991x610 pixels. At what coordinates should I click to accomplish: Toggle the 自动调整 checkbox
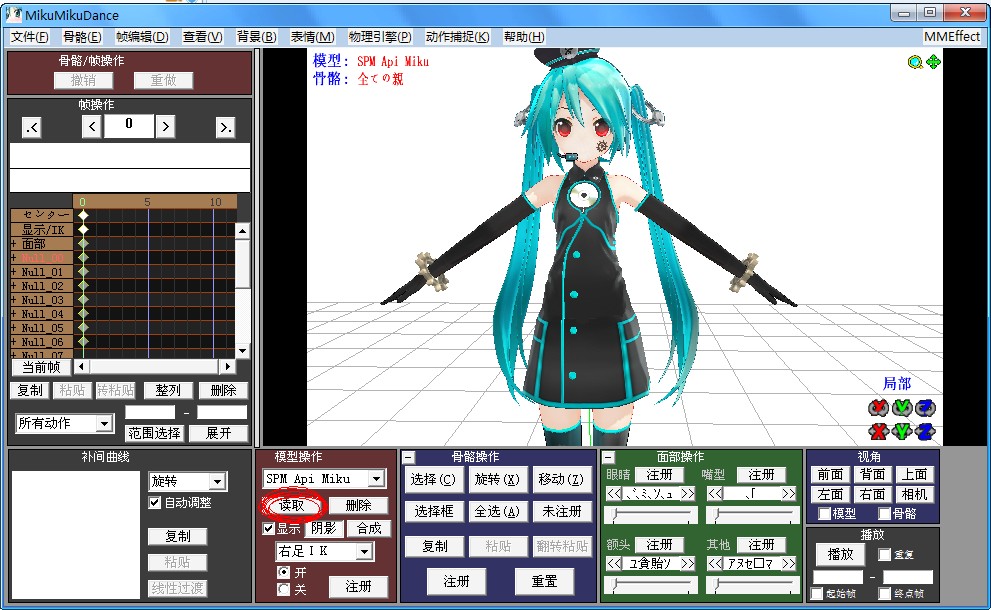coord(154,503)
